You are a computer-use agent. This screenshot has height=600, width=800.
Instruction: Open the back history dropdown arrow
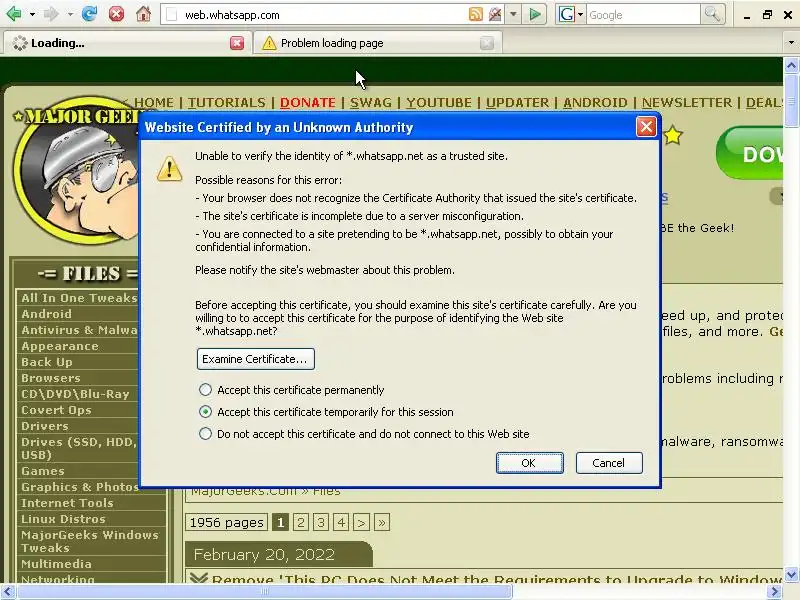click(x=32, y=14)
